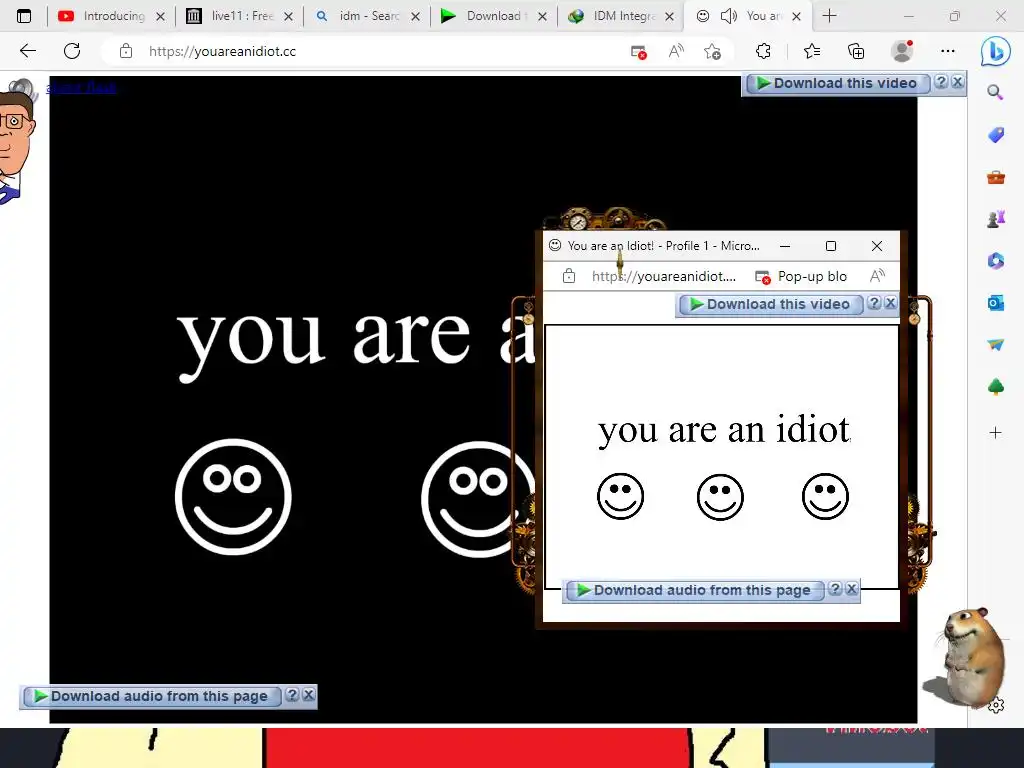
Task: Dismiss popup Download audio panel
Action: pyautogui.click(x=852, y=589)
